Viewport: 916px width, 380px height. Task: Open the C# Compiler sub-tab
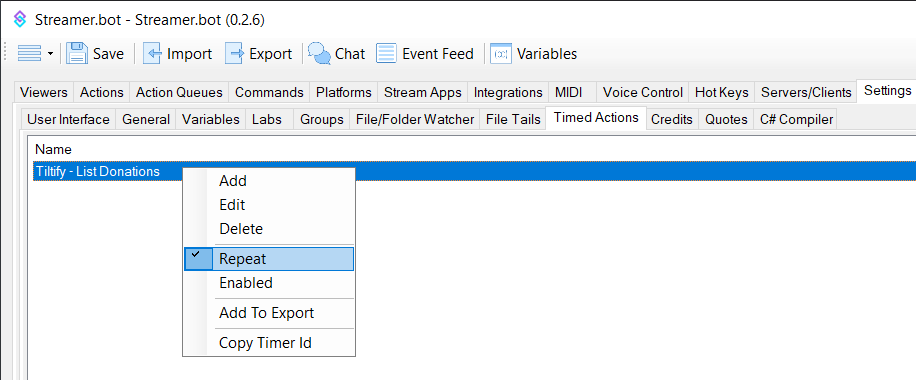point(796,119)
